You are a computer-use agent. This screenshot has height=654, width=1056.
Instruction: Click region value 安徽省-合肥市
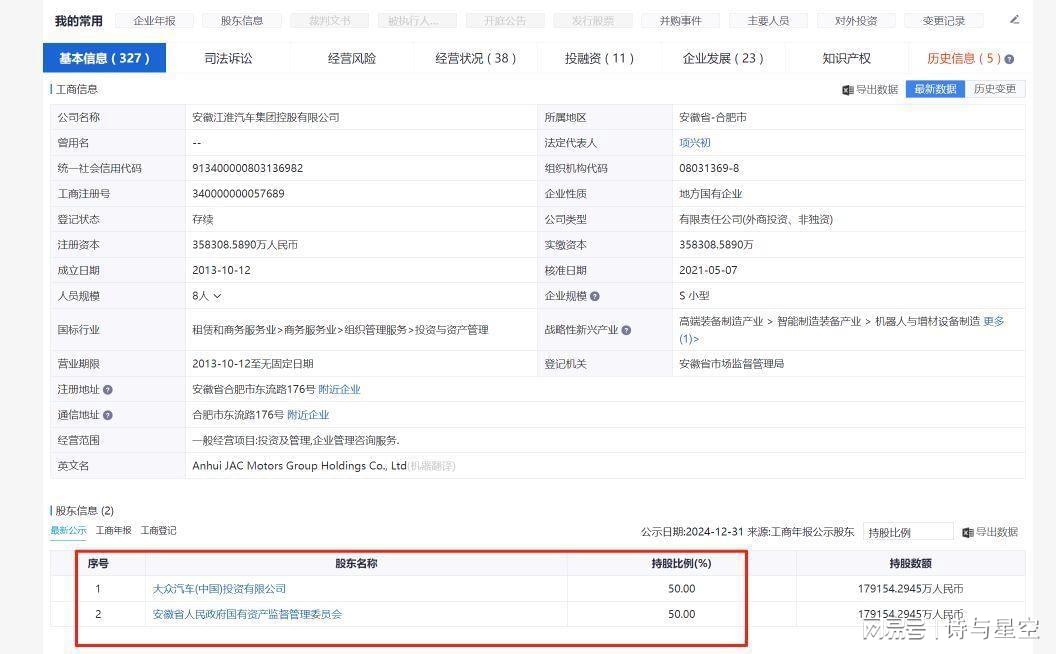pos(713,117)
